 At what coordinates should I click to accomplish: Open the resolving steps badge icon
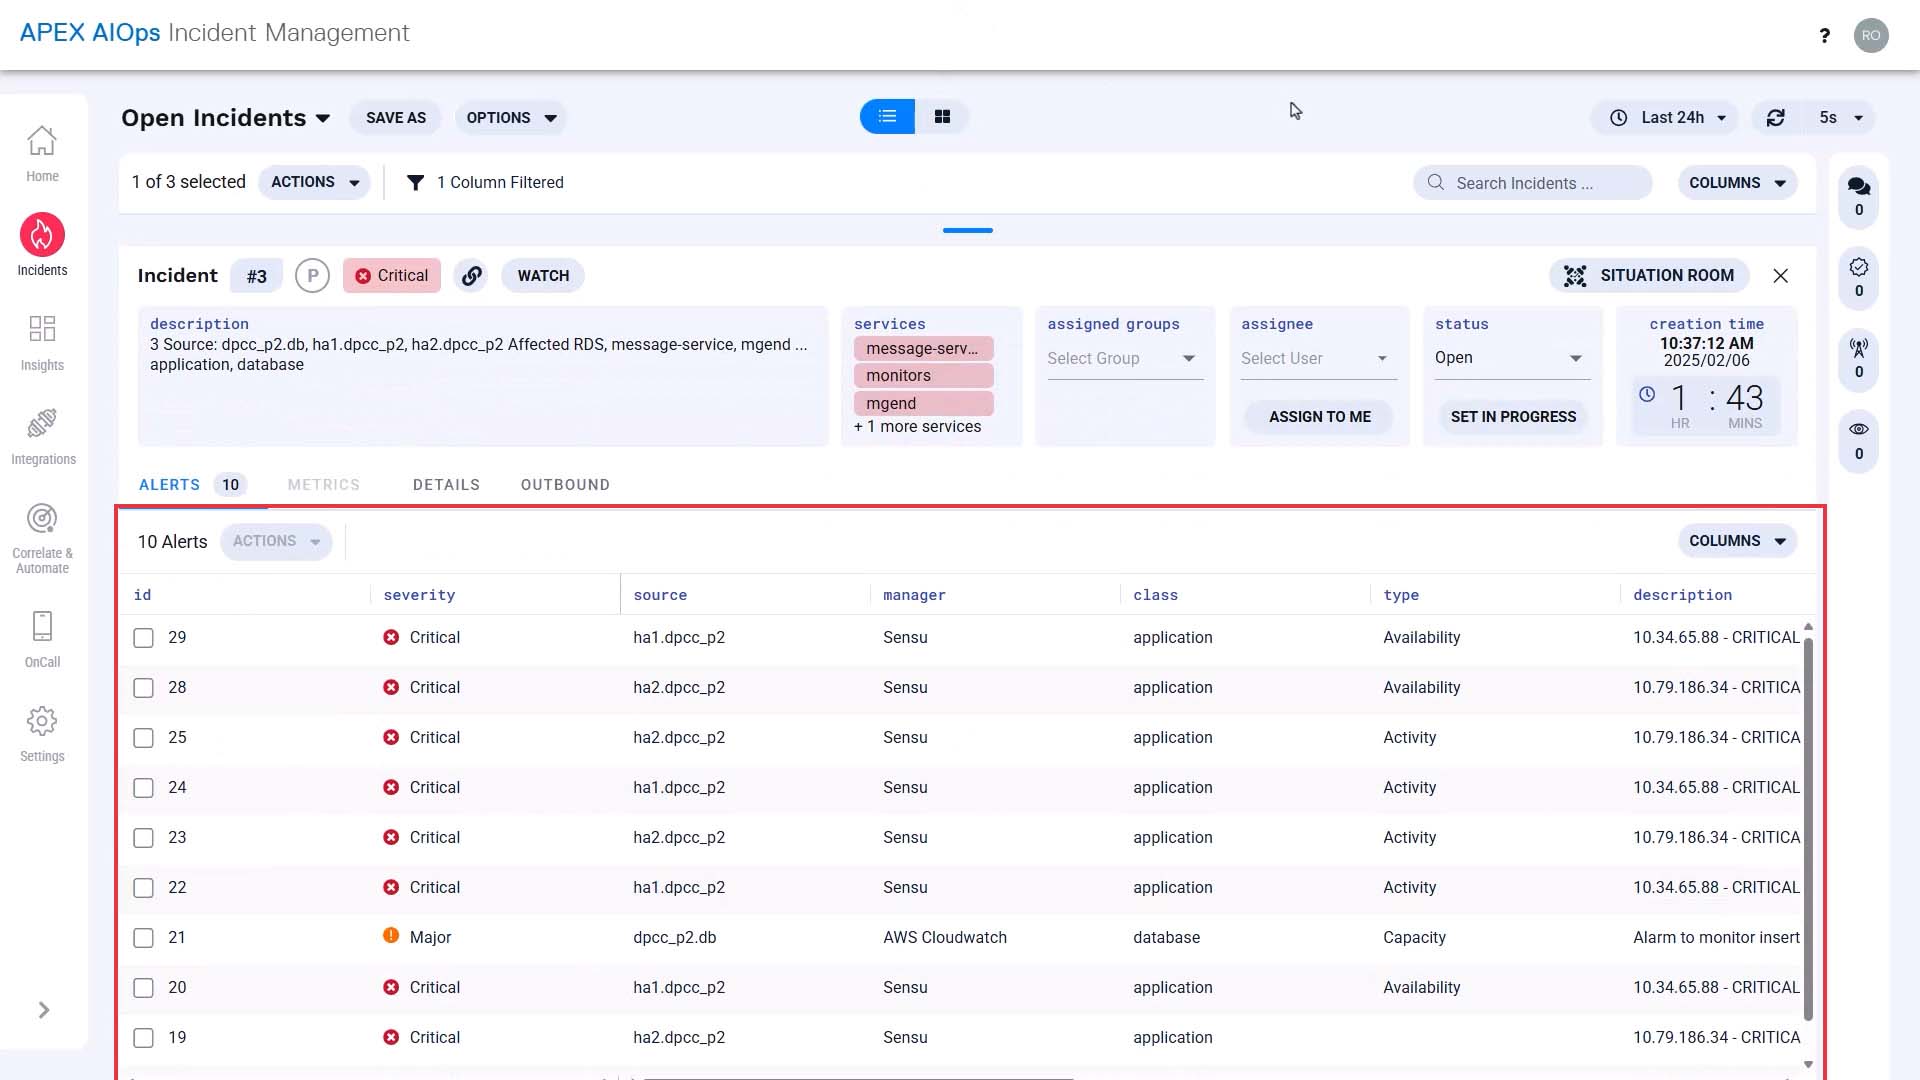[1859, 267]
